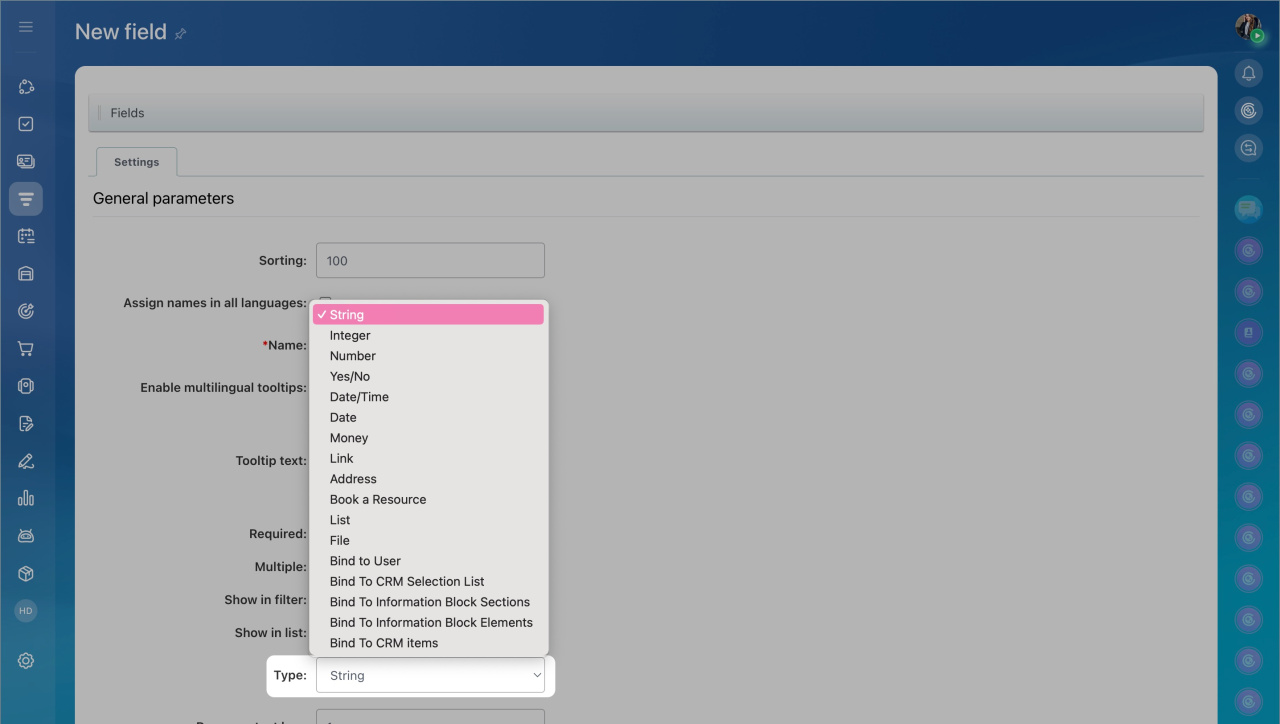Select the Date/Time type option

tap(359, 397)
